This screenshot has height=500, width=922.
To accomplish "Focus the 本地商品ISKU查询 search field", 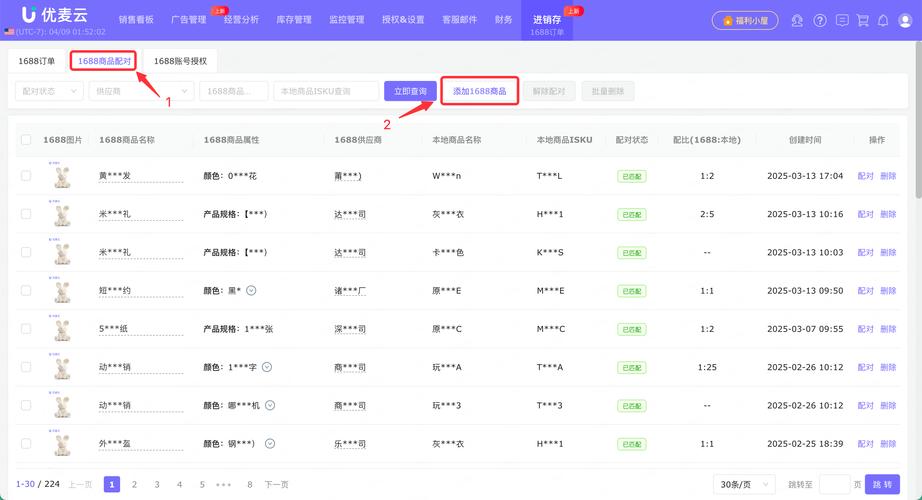I will [326, 91].
